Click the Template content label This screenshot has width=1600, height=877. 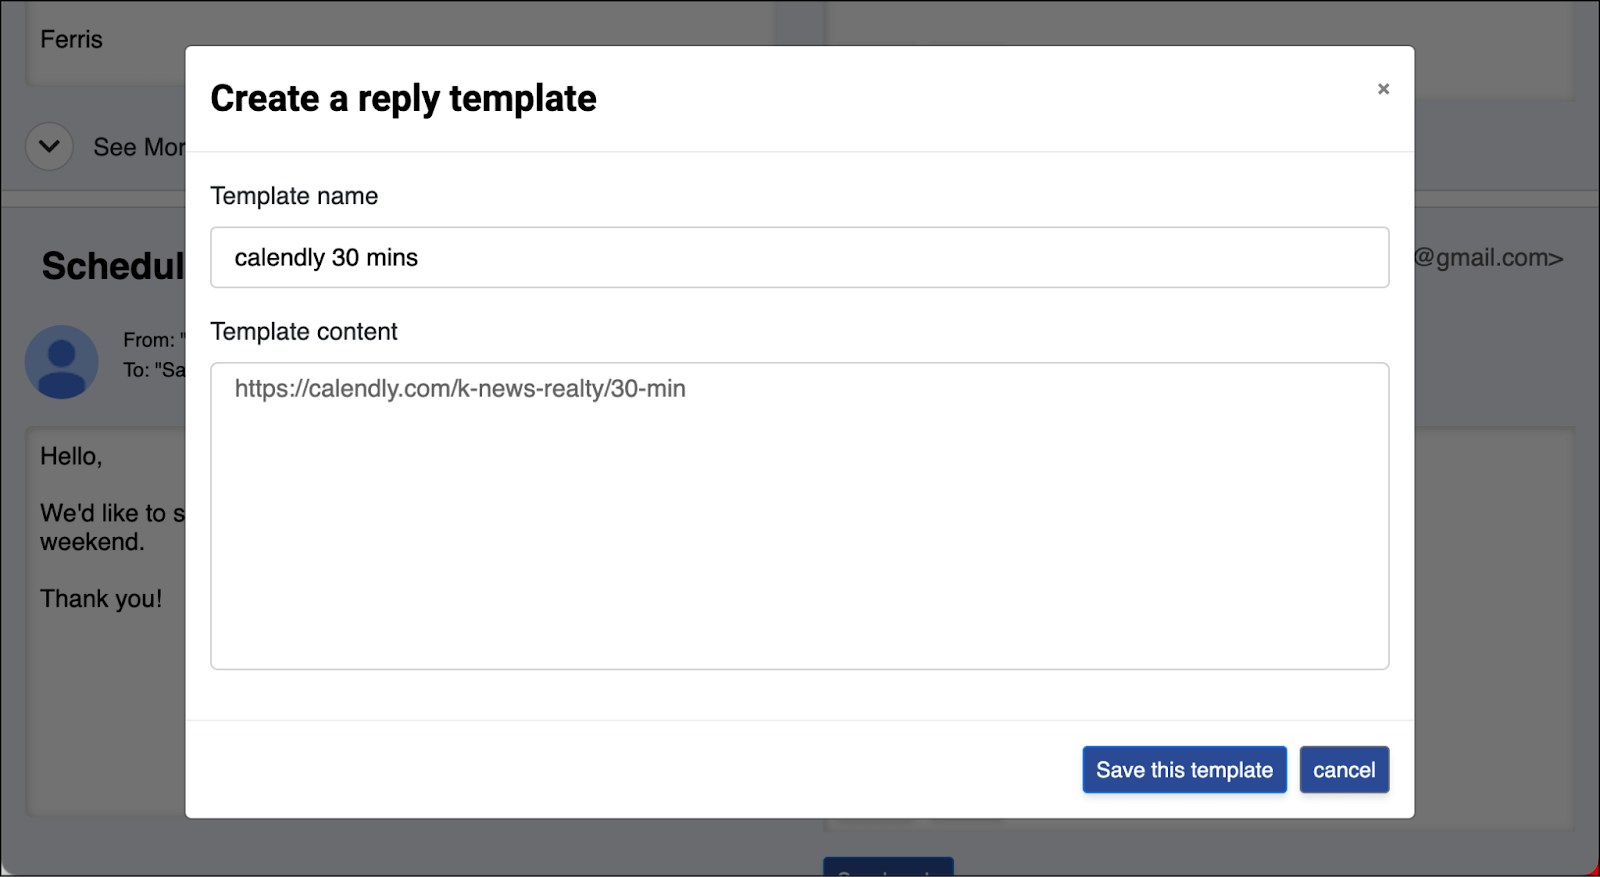(x=304, y=332)
